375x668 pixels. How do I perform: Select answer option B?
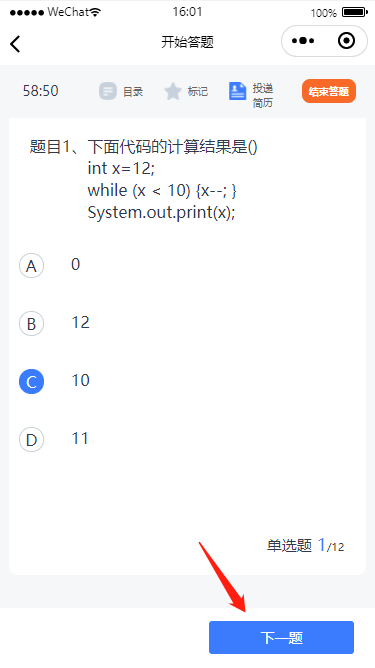(32, 323)
